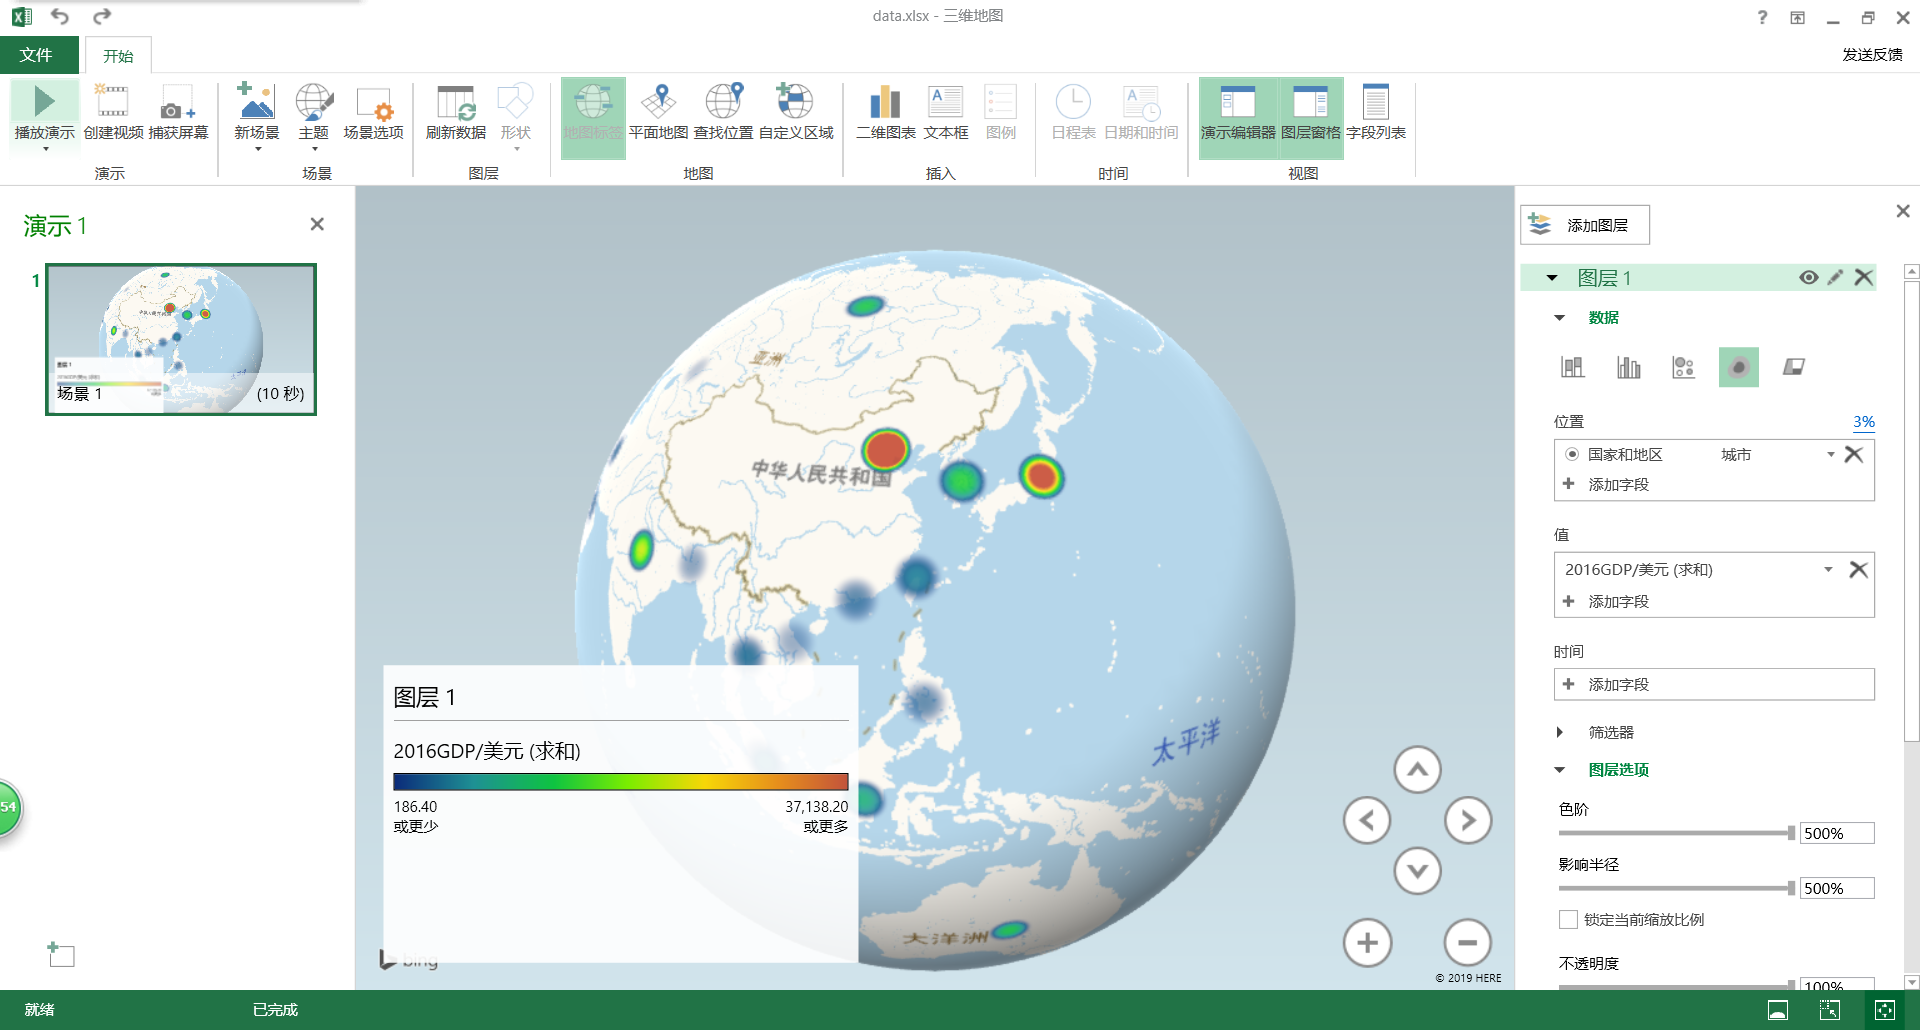This screenshot has width=1920, height=1030.
Task: Open the 字段列表 field list
Action: pyautogui.click(x=1377, y=112)
